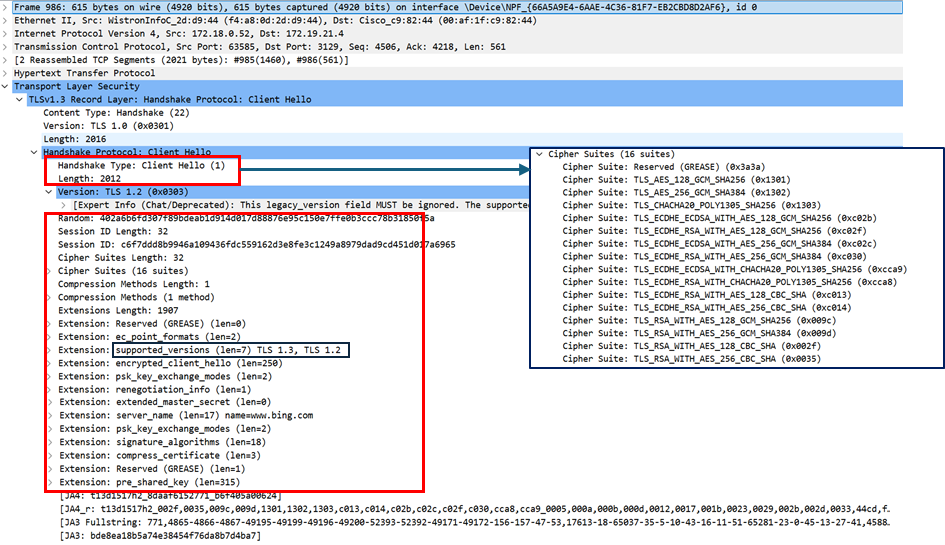Select Cipher Suites Length: 32 row
The width and height of the screenshot is (945, 545).
pos(121,258)
